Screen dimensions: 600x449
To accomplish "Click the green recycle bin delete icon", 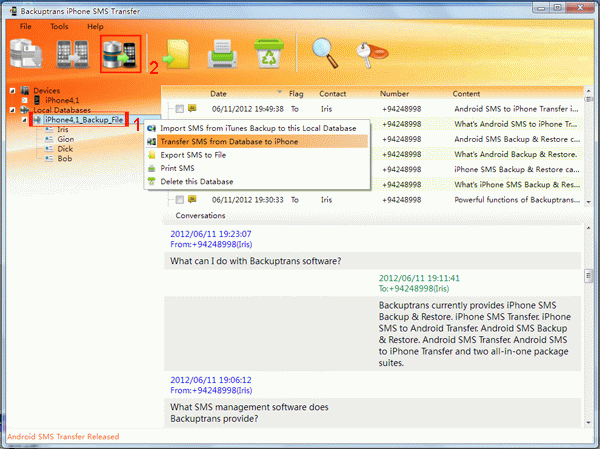I will coord(269,54).
